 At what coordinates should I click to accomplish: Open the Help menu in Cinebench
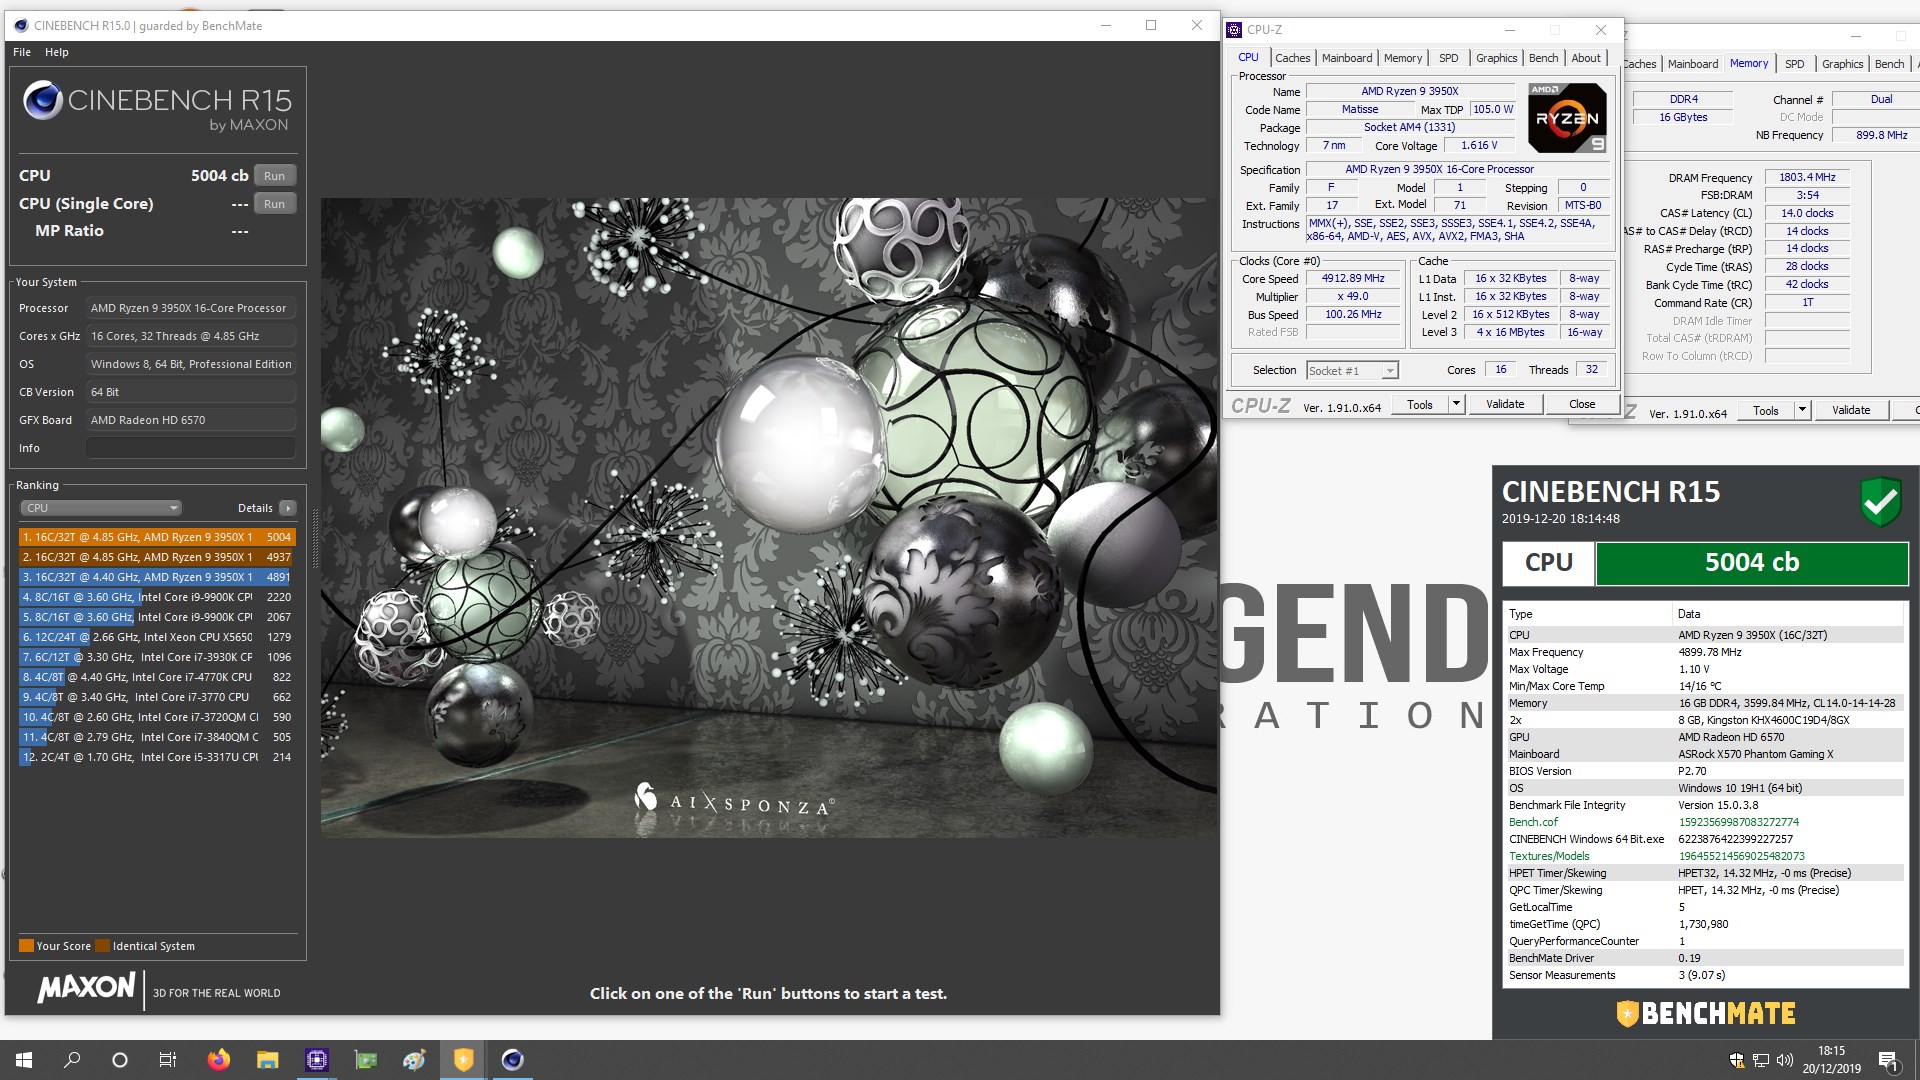click(57, 52)
